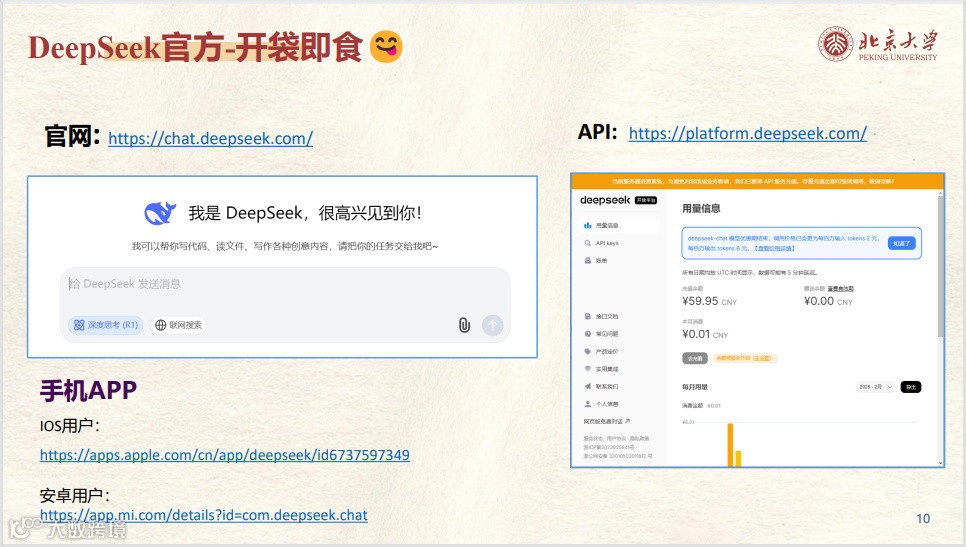Click the ¥0.01 CNY monthly spend value
The height and width of the screenshot is (547, 966).
pos(705,334)
